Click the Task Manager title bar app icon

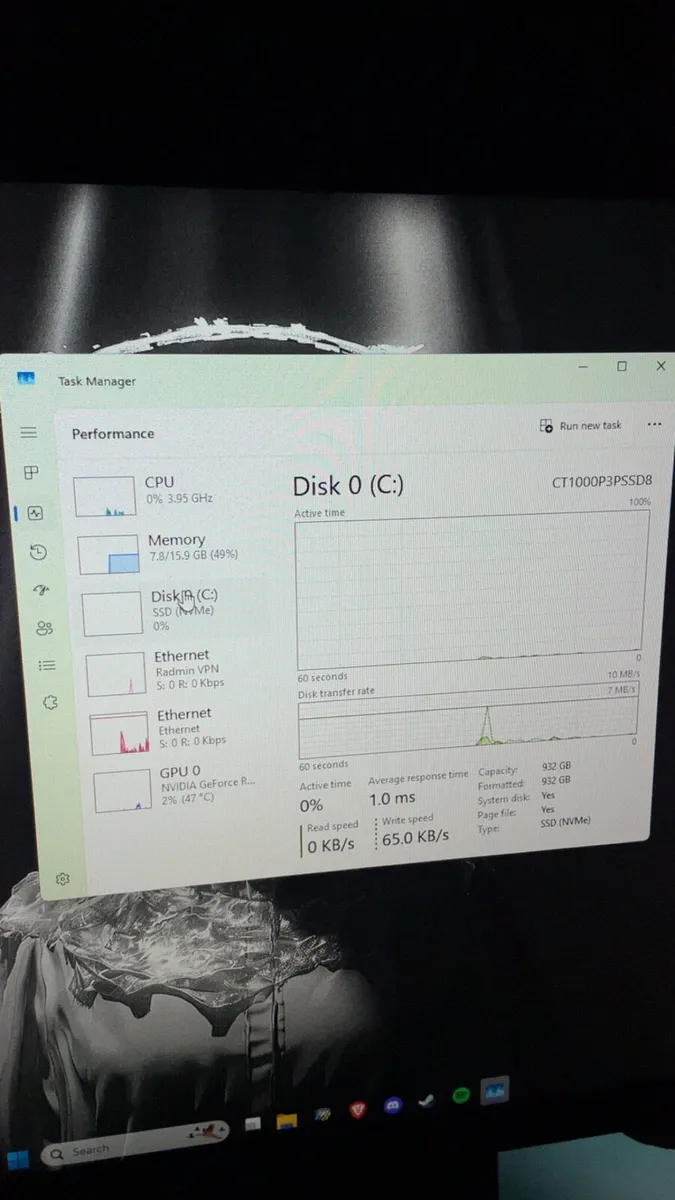click(x=26, y=378)
